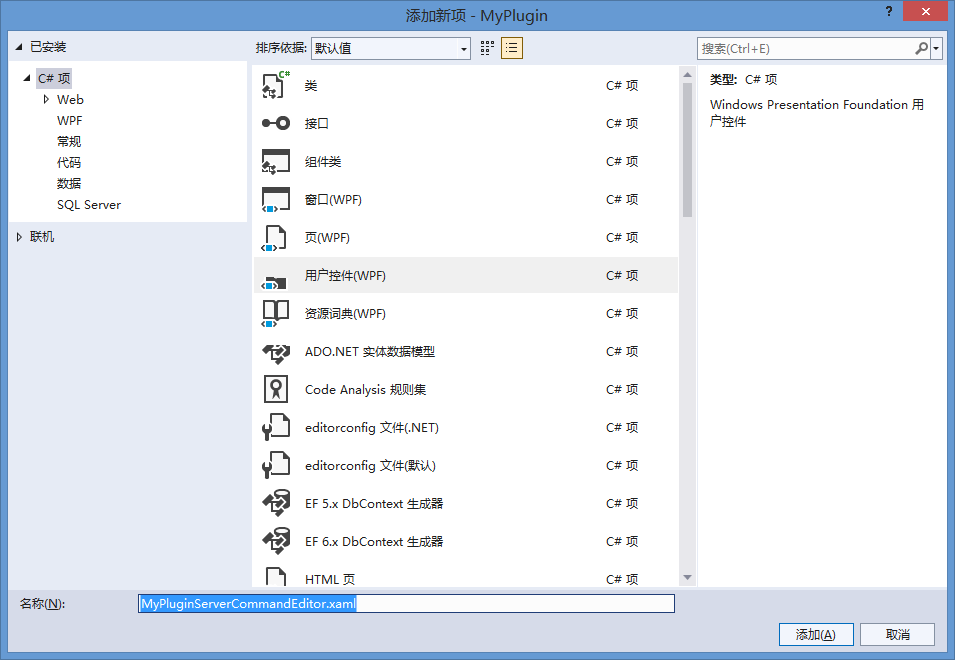The image size is (955, 660).
Task: Select the Web category
Action: pyautogui.click(x=70, y=100)
